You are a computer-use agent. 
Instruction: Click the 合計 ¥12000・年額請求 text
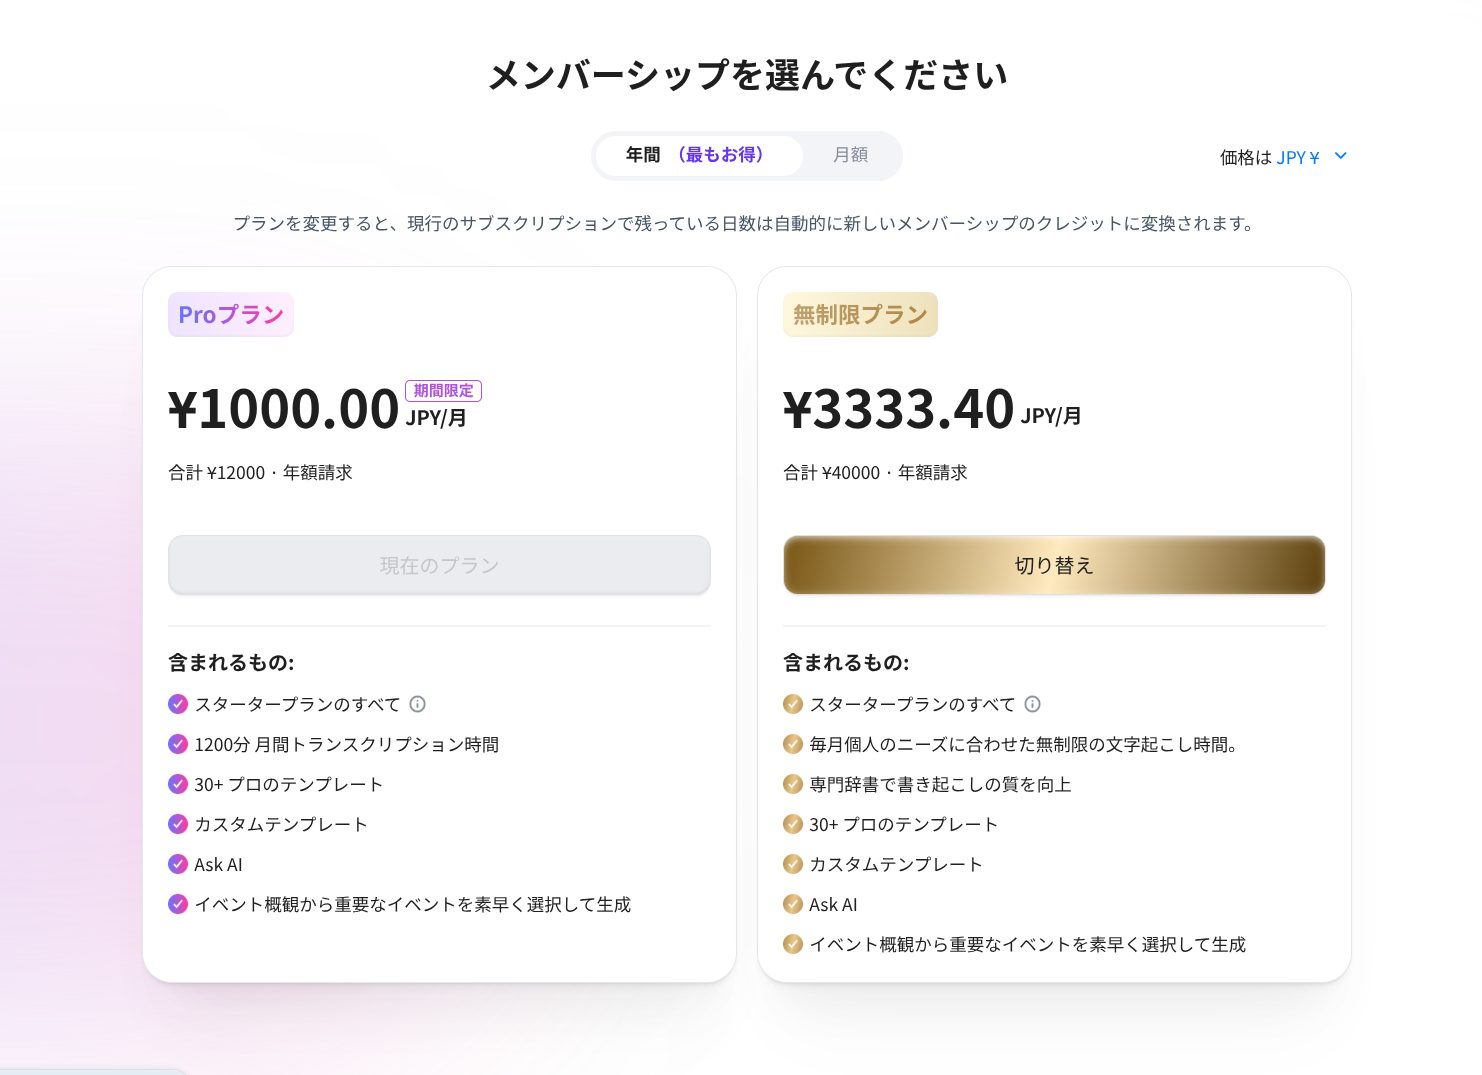260,473
